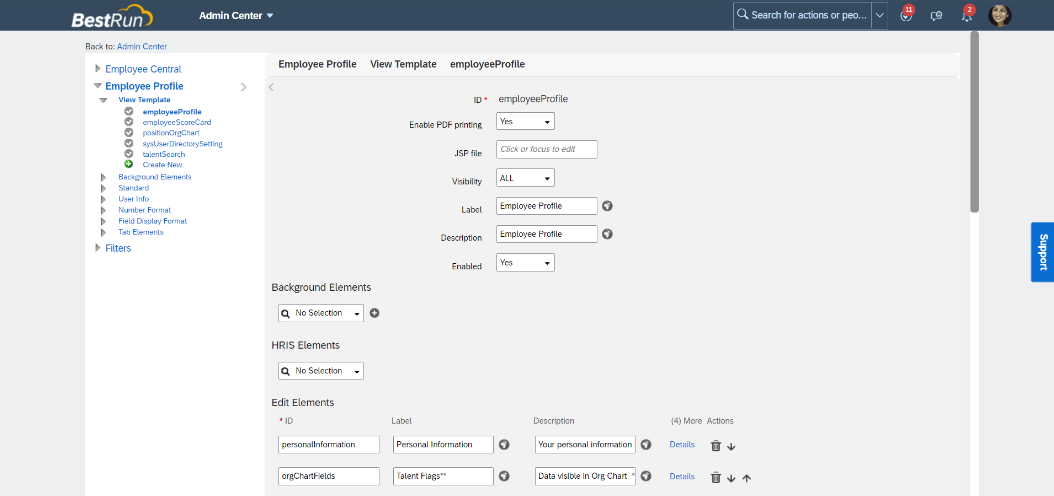Click translation globe icon next to Label field
Viewport: 1054px width, 496px height.
607,206
